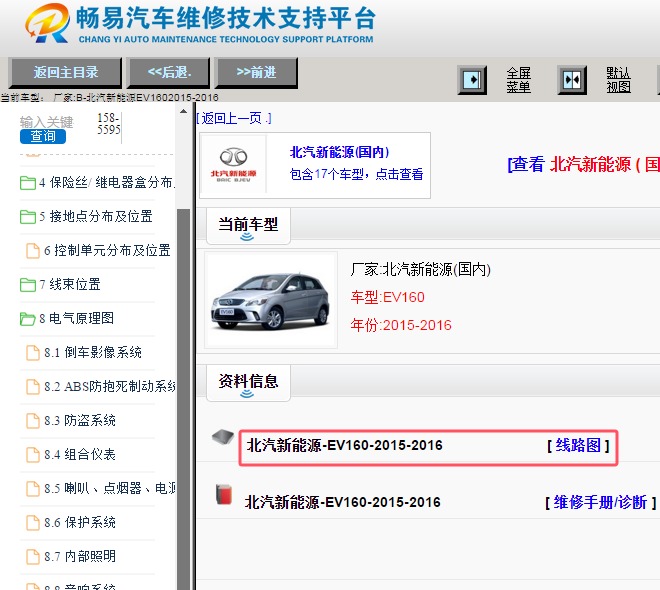Select the 默认视图 label
This screenshot has width=660, height=590.
click(618, 80)
